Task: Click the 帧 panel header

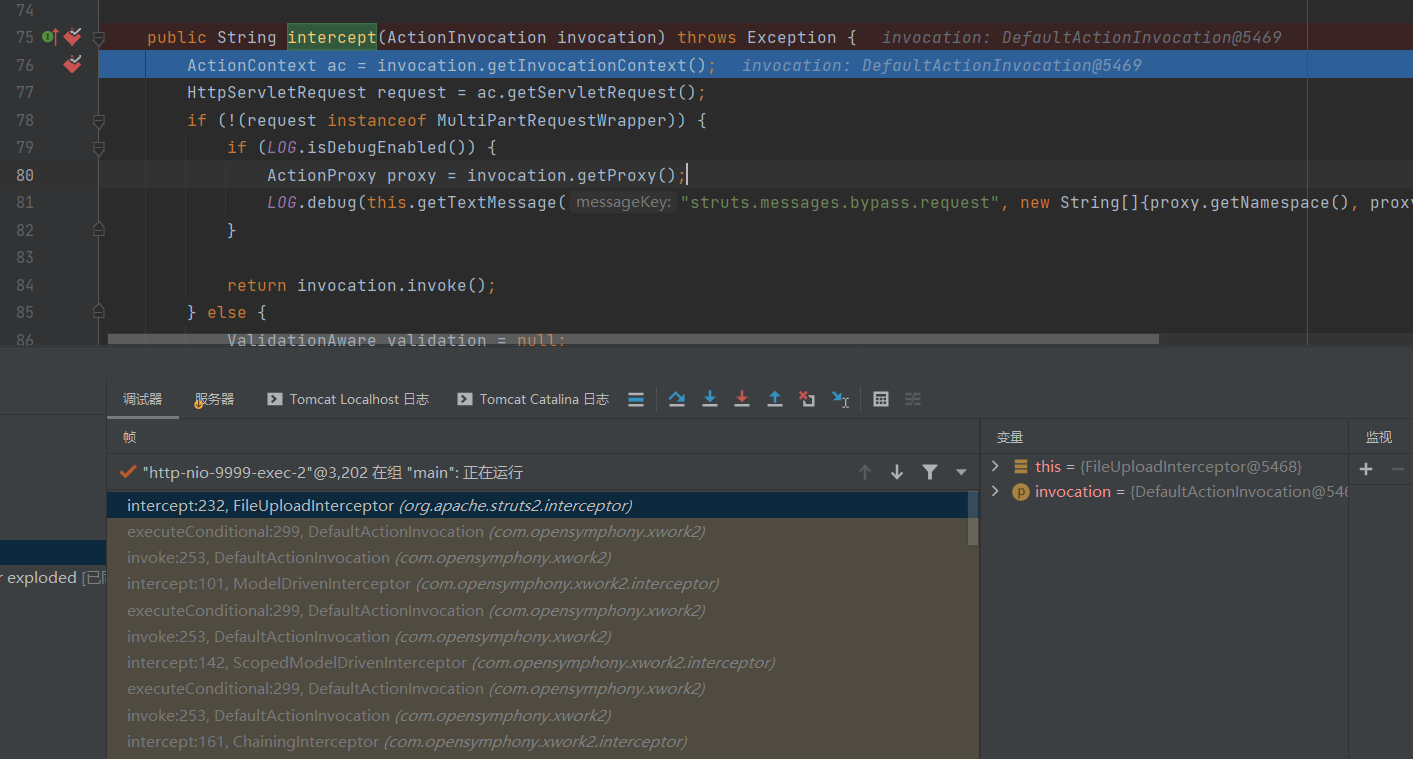Action: [129, 437]
